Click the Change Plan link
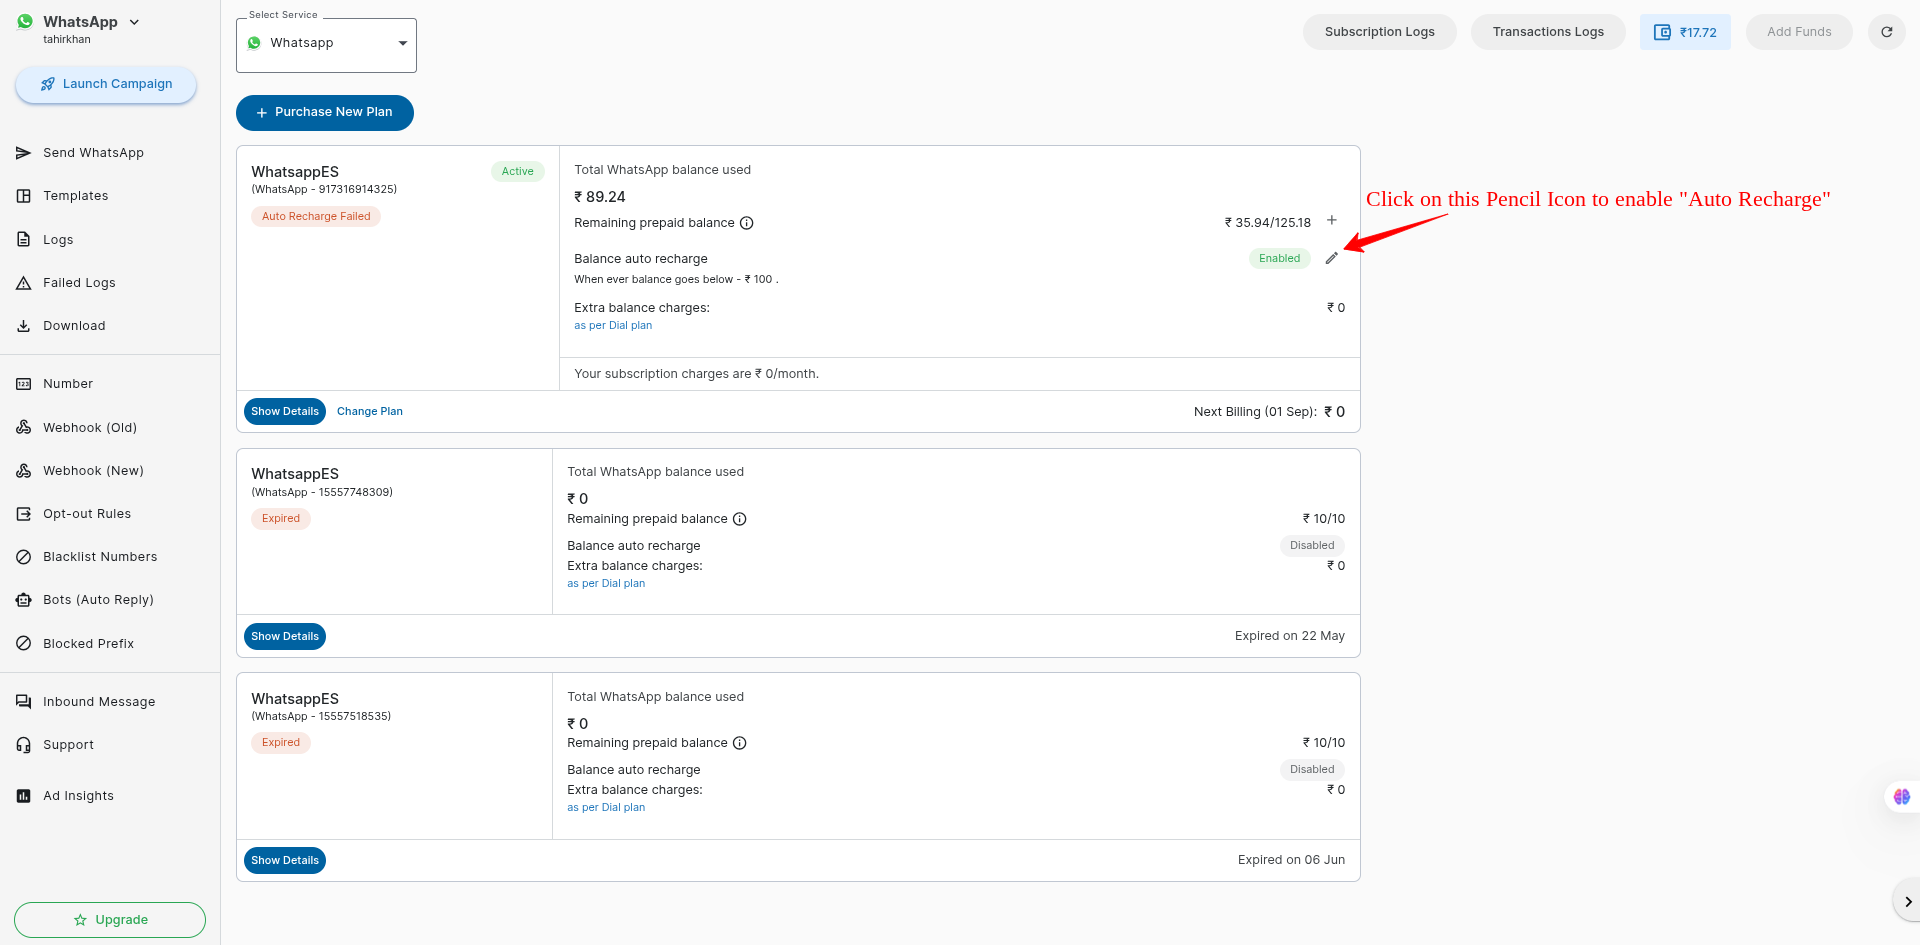This screenshot has height=945, width=1920. [370, 411]
